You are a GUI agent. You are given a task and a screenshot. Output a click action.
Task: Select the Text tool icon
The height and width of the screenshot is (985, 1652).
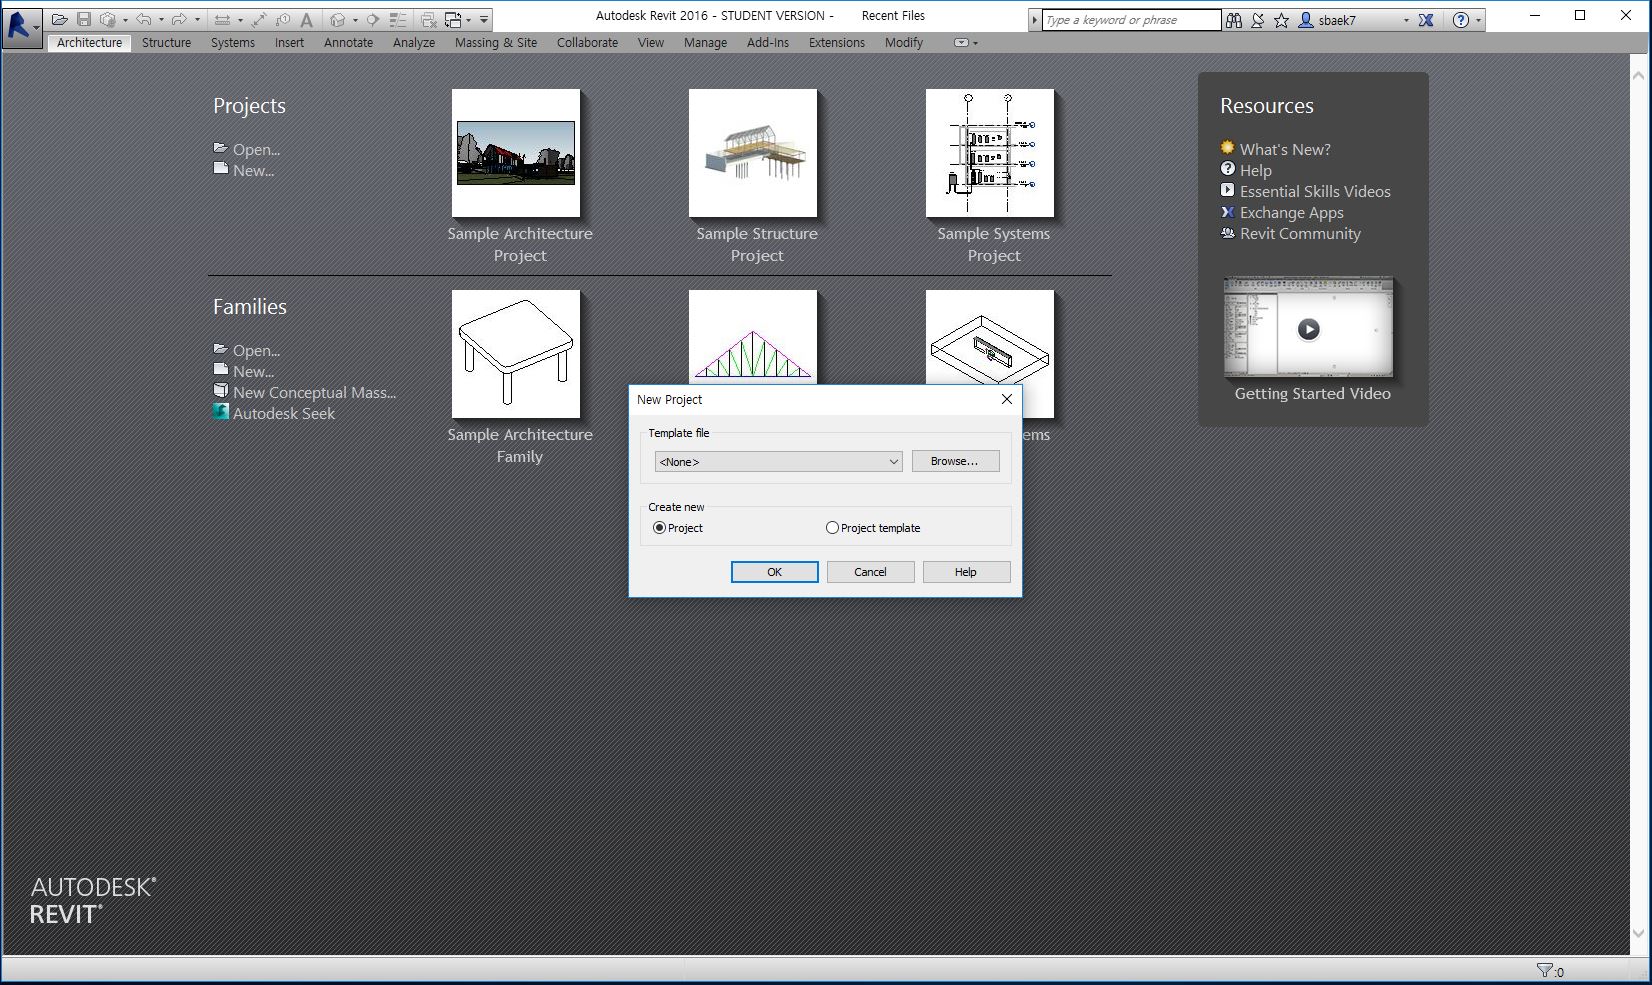coord(307,19)
